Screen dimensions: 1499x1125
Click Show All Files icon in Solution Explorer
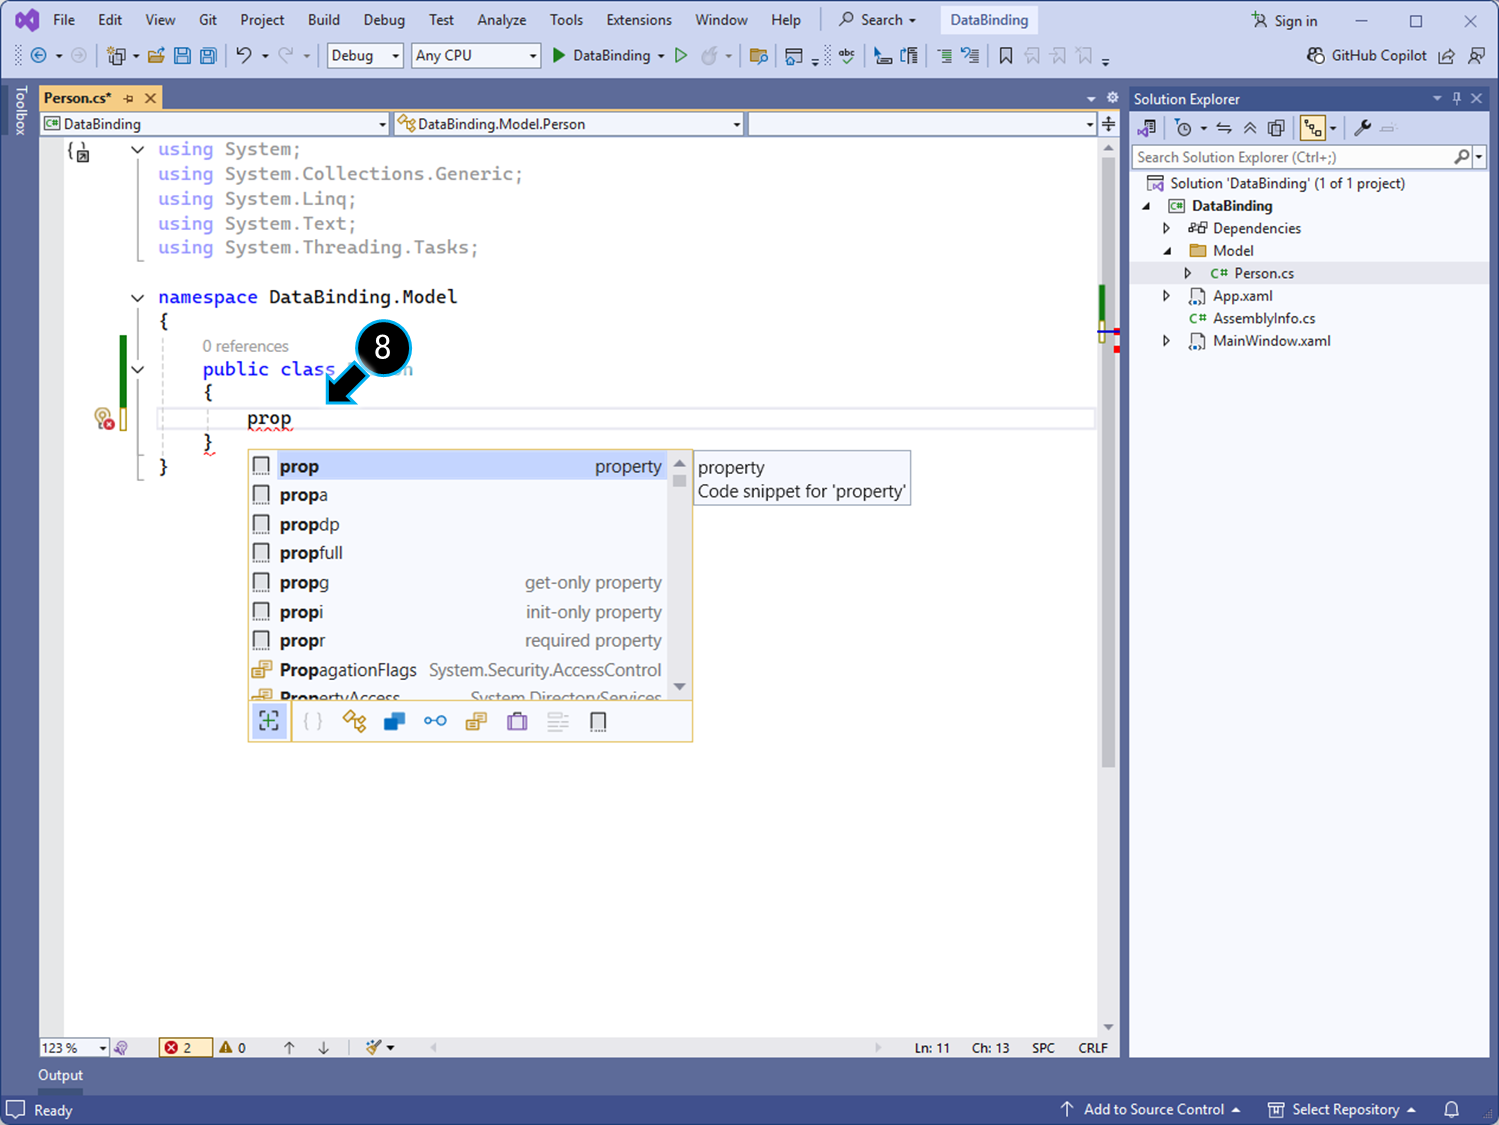tap(1276, 128)
